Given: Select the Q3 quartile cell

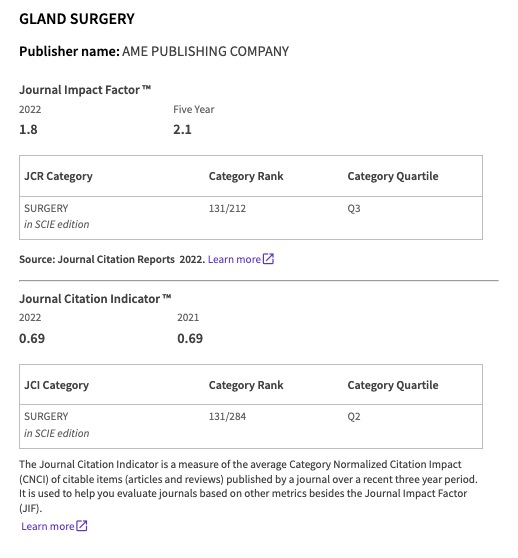Looking at the screenshot, I should (354, 208).
